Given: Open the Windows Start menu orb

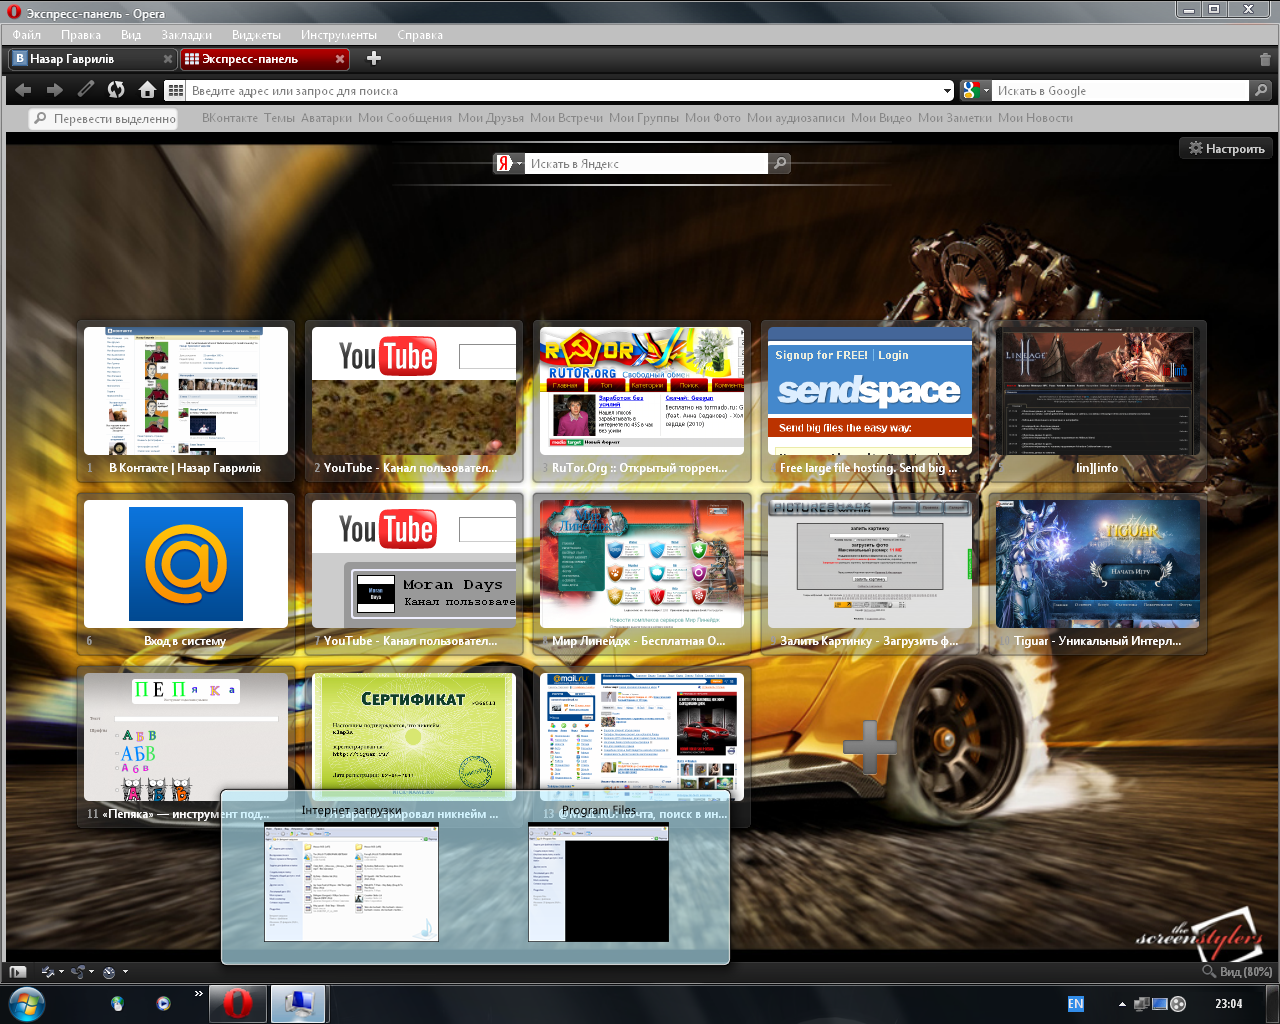Looking at the screenshot, I should tap(27, 1003).
